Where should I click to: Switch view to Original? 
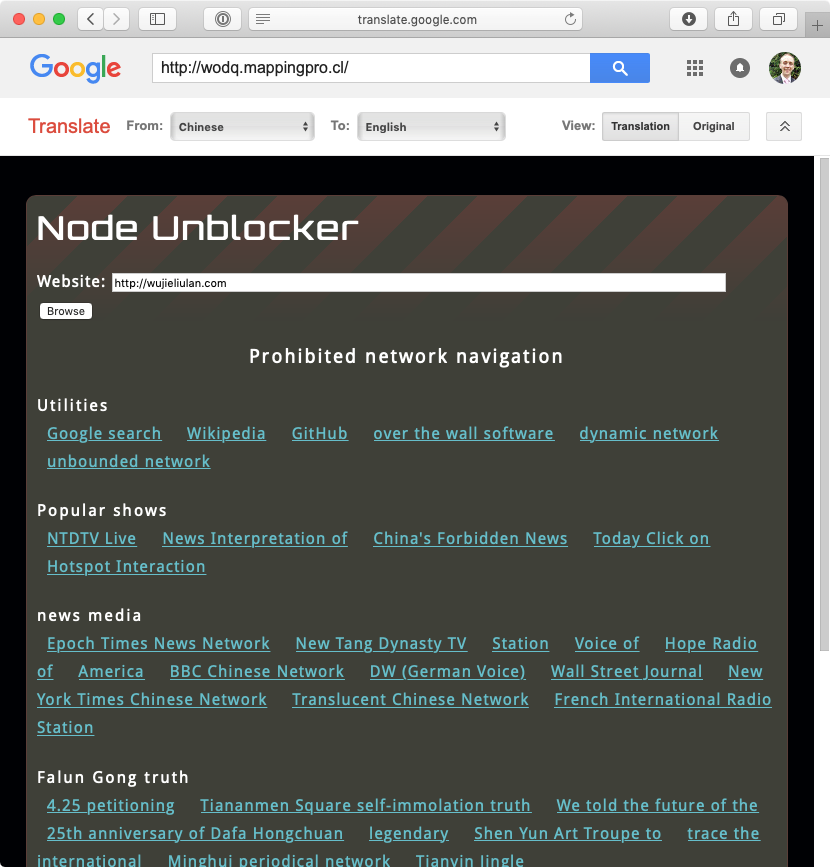pyautogui.click(x=713, y=126)
